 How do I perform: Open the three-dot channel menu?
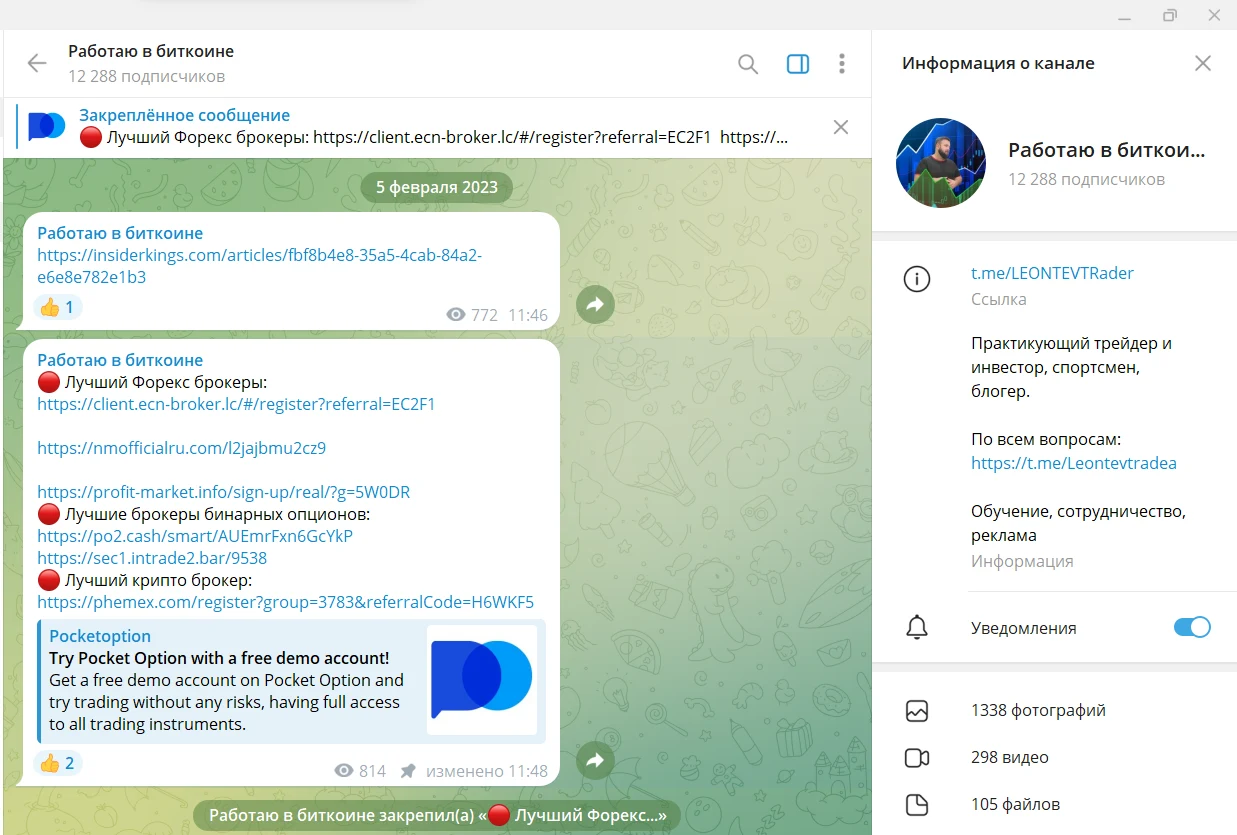[x=842, y=64]
